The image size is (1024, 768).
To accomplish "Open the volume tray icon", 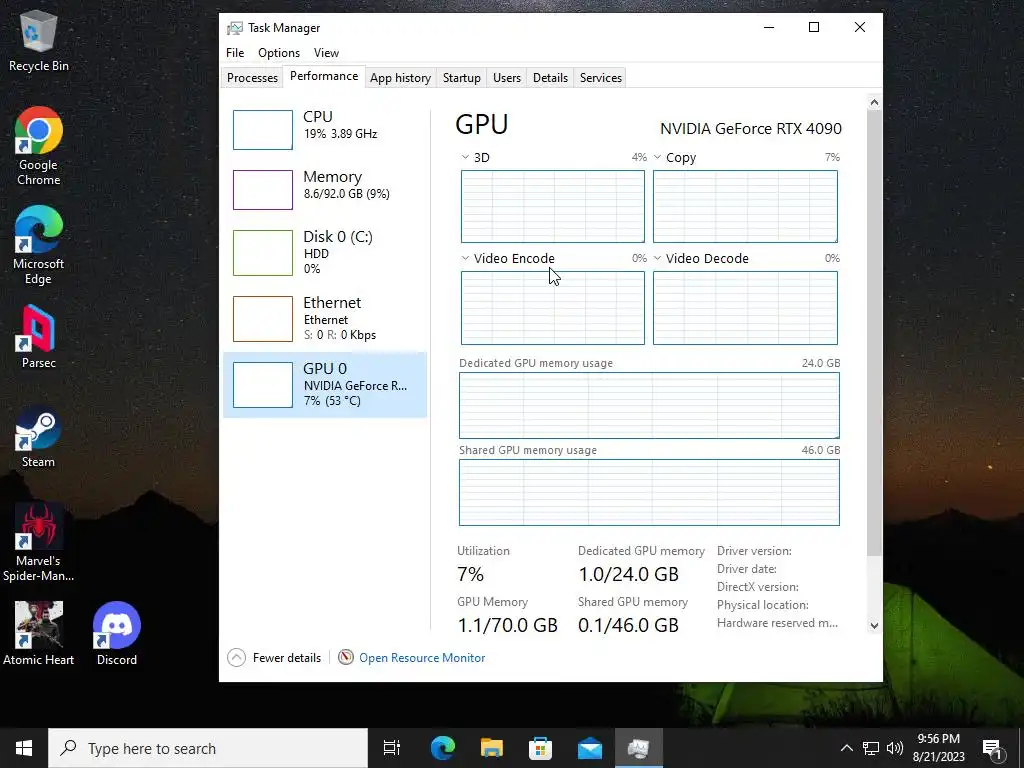I will coord(895,748).
